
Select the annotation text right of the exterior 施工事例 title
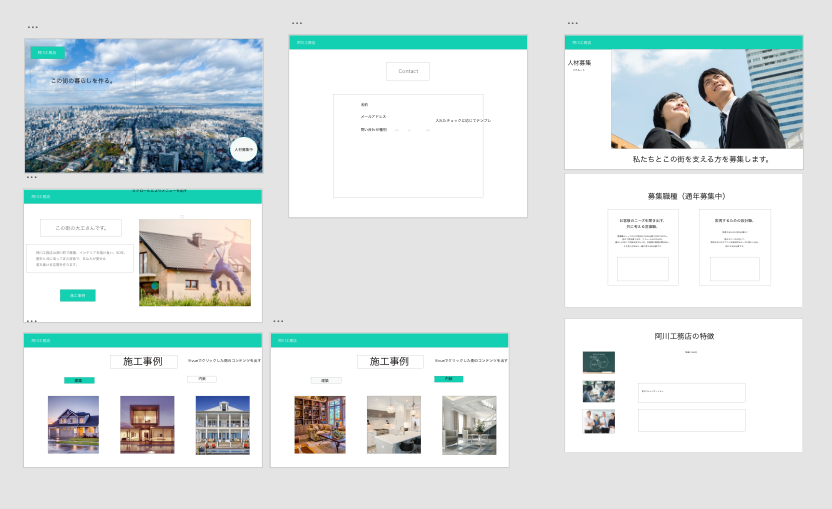pyautogui.click(x=224, y=361)
